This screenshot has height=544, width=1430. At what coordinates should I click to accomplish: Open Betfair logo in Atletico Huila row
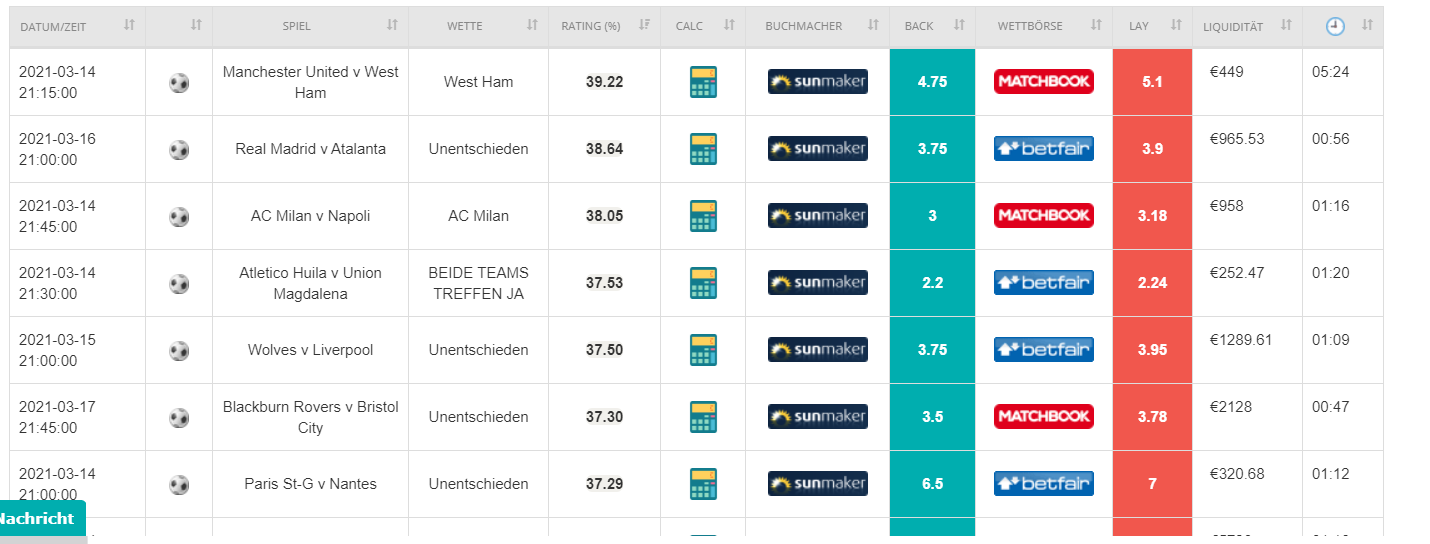[1044, 283]
